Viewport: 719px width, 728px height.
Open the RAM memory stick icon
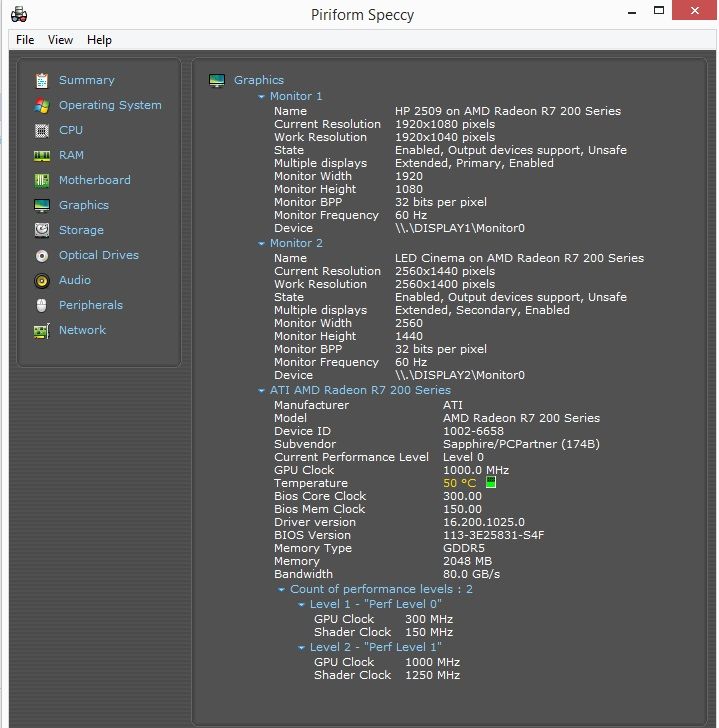(x=41, y=155)
